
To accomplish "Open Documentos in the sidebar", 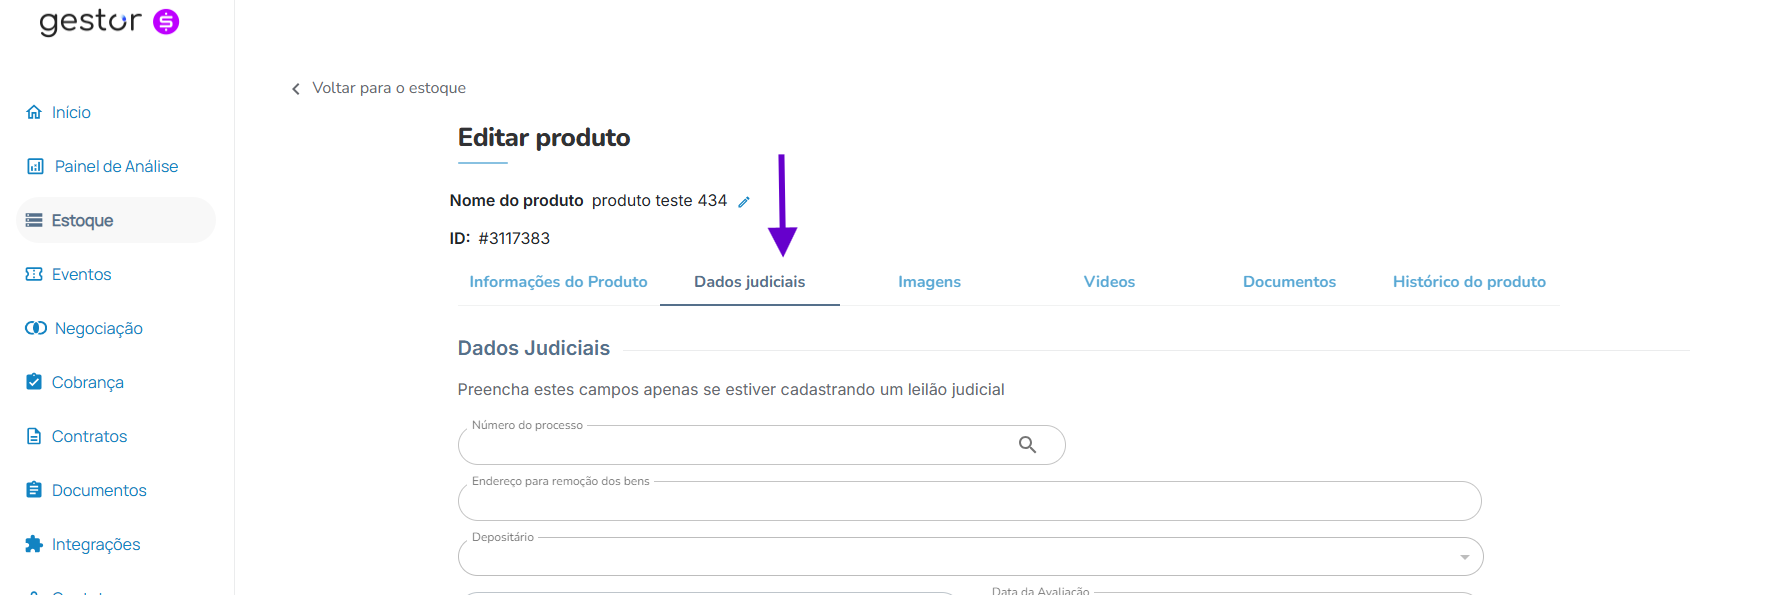I will 99,490.
